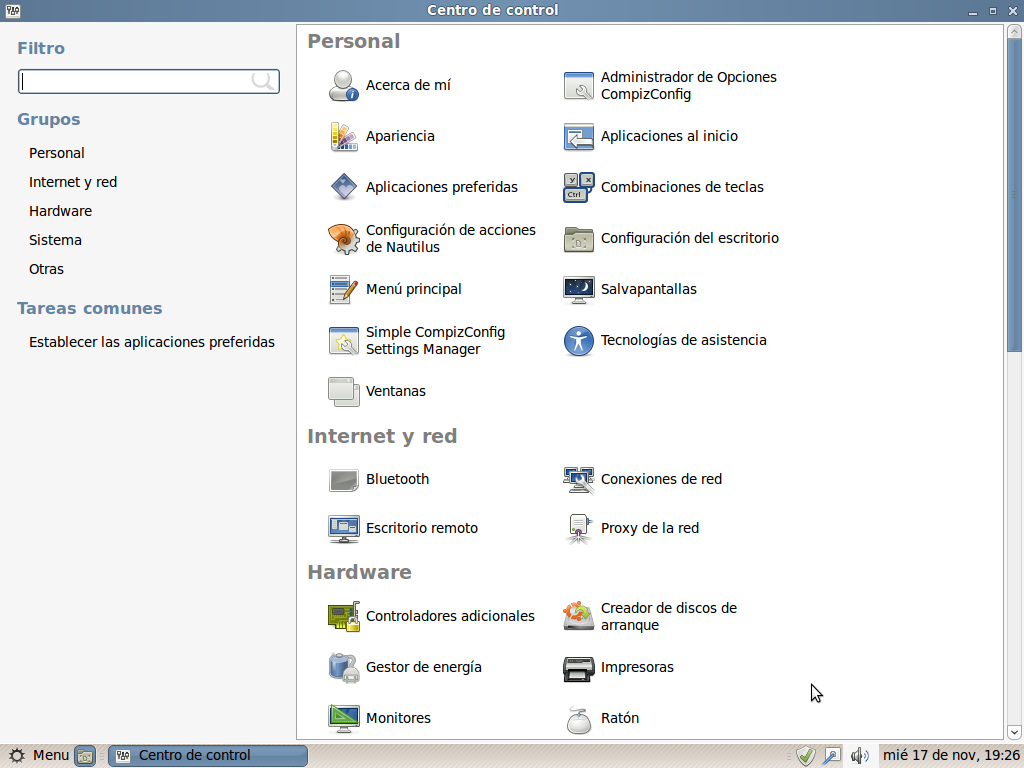
Task: Click the Menú principal icon
Action: click(344, 289)
